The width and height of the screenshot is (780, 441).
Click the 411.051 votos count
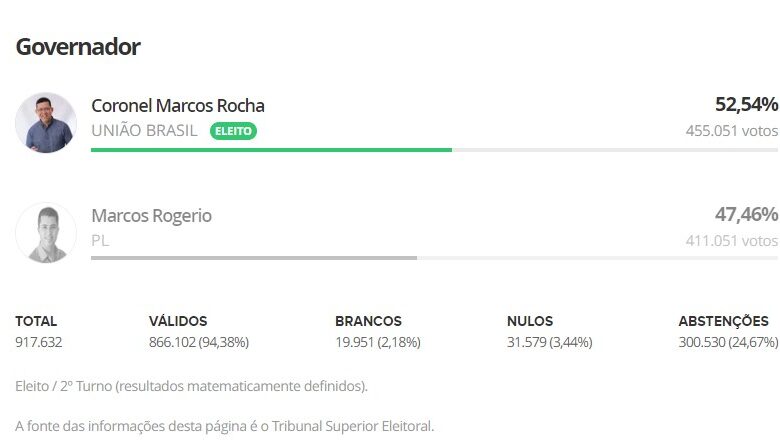pos(731,240)
